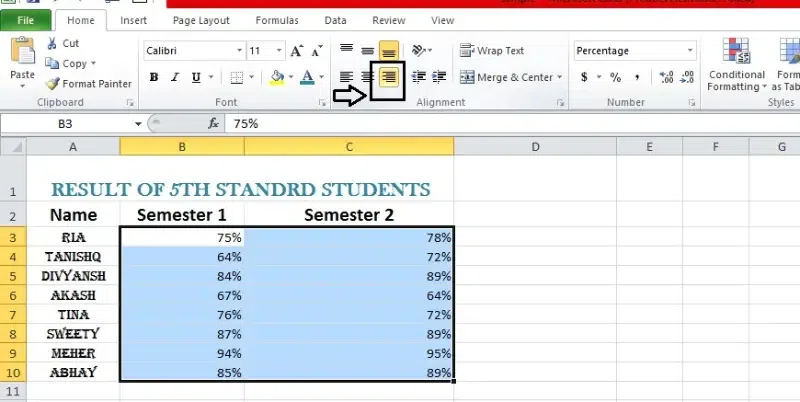Viewport: 800px width, 402px height.
Task: Open the Copy options arrow
Action: pyautogui.click(x=93, y=63)
